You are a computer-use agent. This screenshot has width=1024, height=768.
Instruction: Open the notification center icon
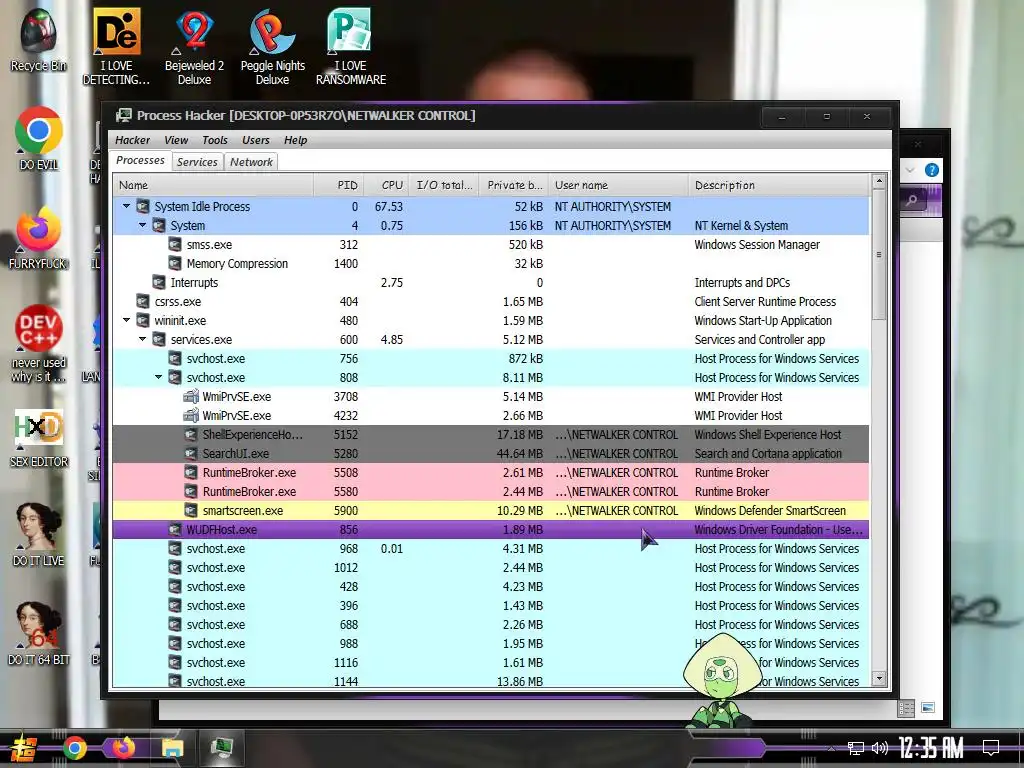(x=991, y=748)
